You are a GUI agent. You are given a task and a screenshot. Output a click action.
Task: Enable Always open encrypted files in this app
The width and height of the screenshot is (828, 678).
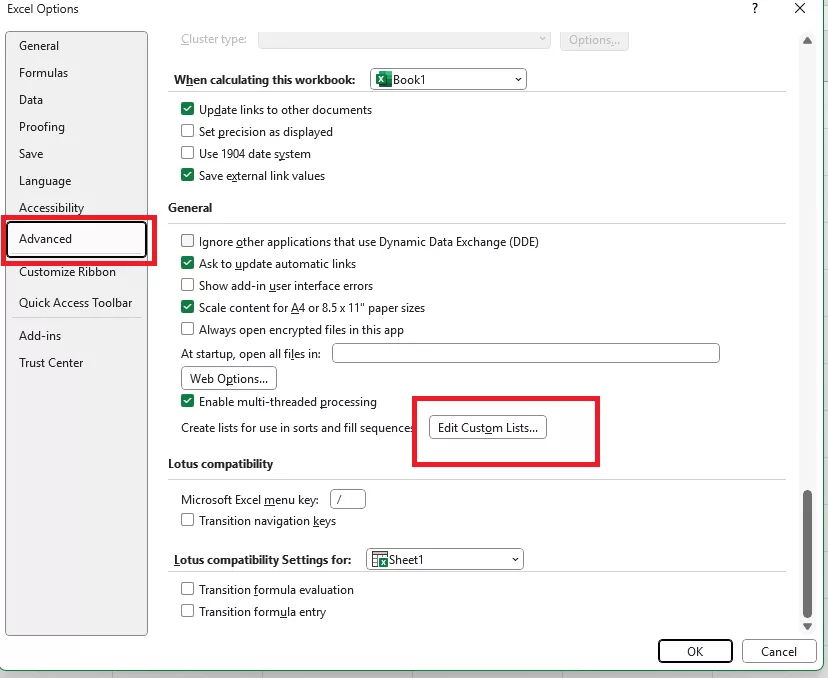pos(187,328)
